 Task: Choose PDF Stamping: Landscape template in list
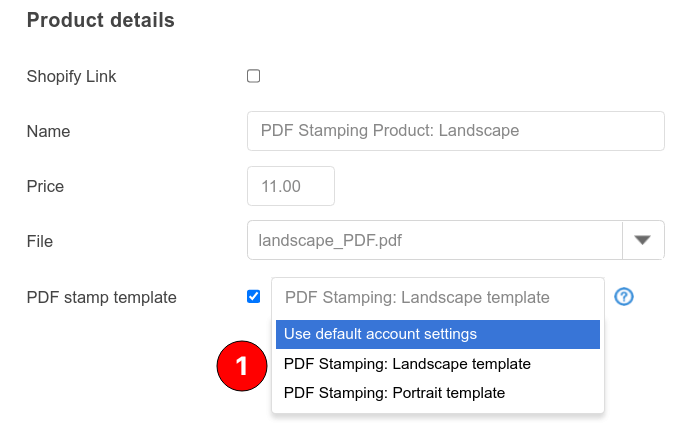point(407,364)
